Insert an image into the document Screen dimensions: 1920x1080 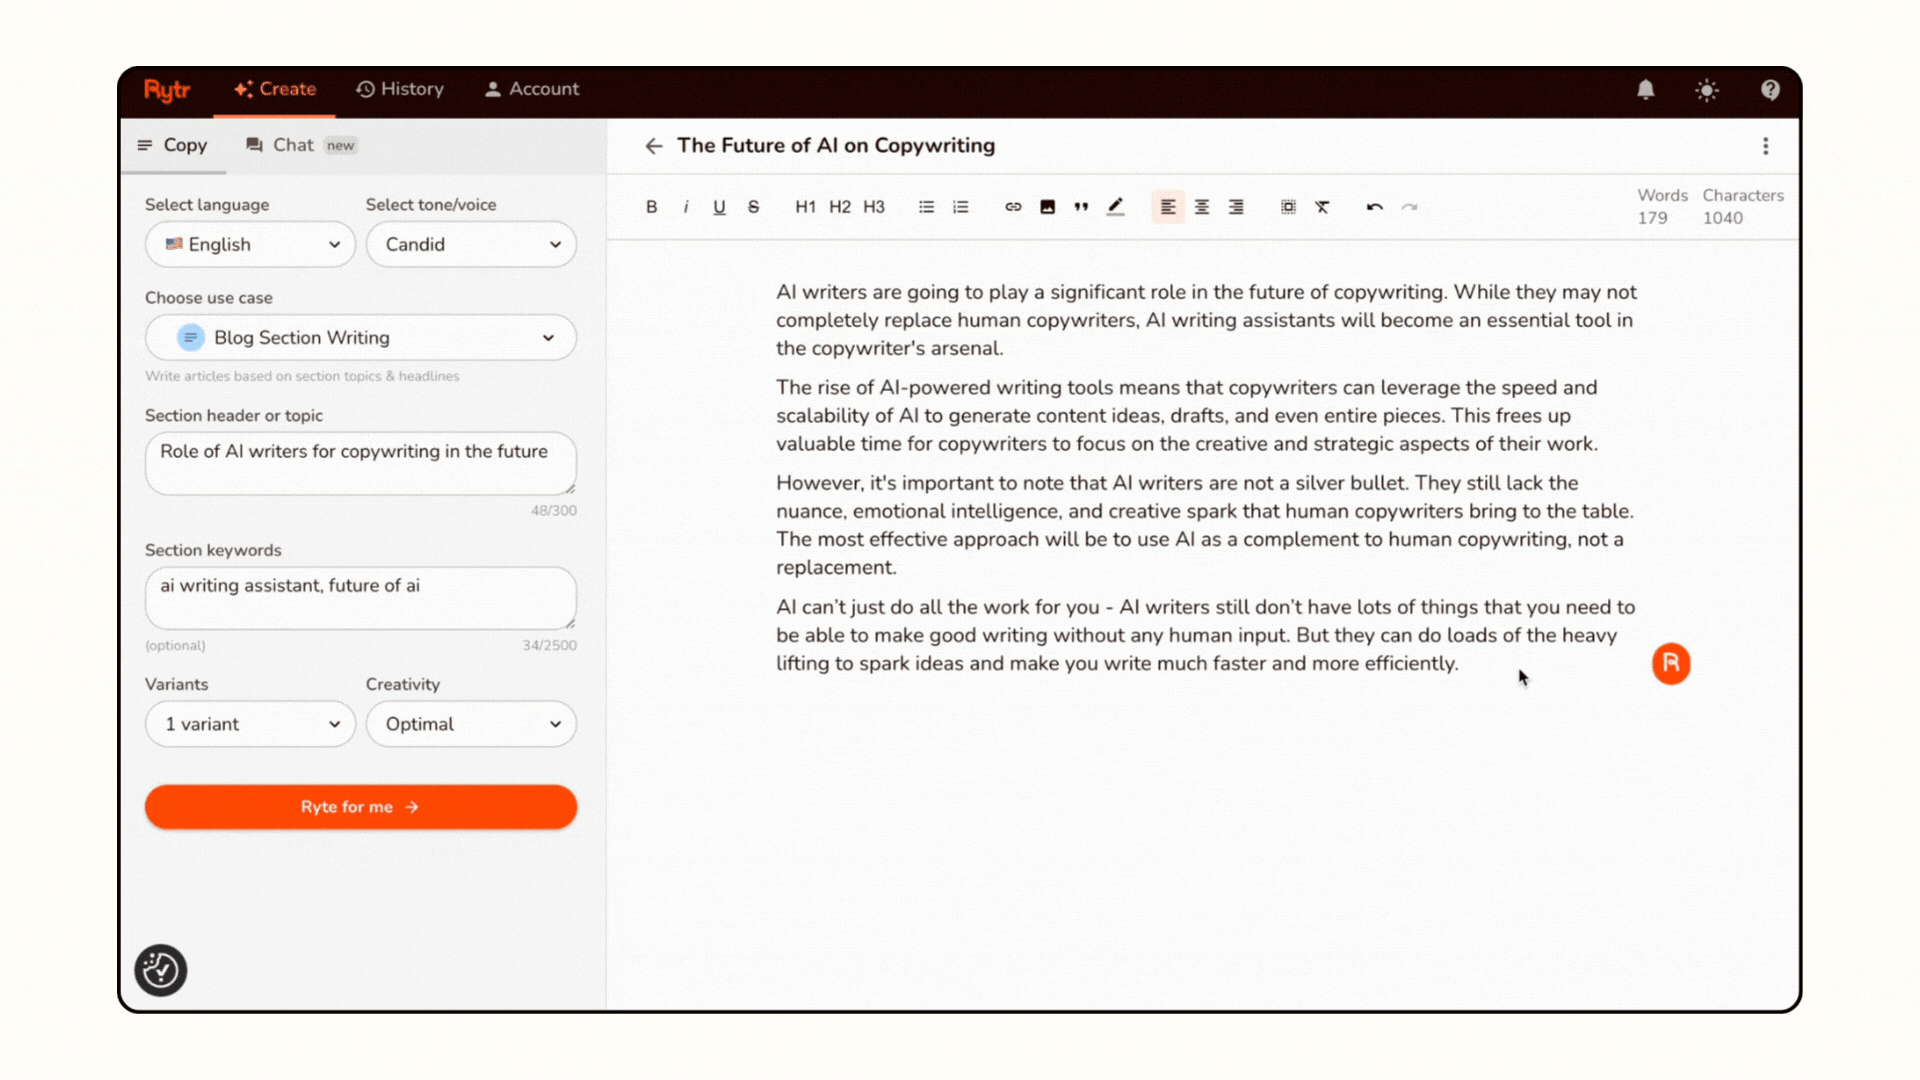1047,207
